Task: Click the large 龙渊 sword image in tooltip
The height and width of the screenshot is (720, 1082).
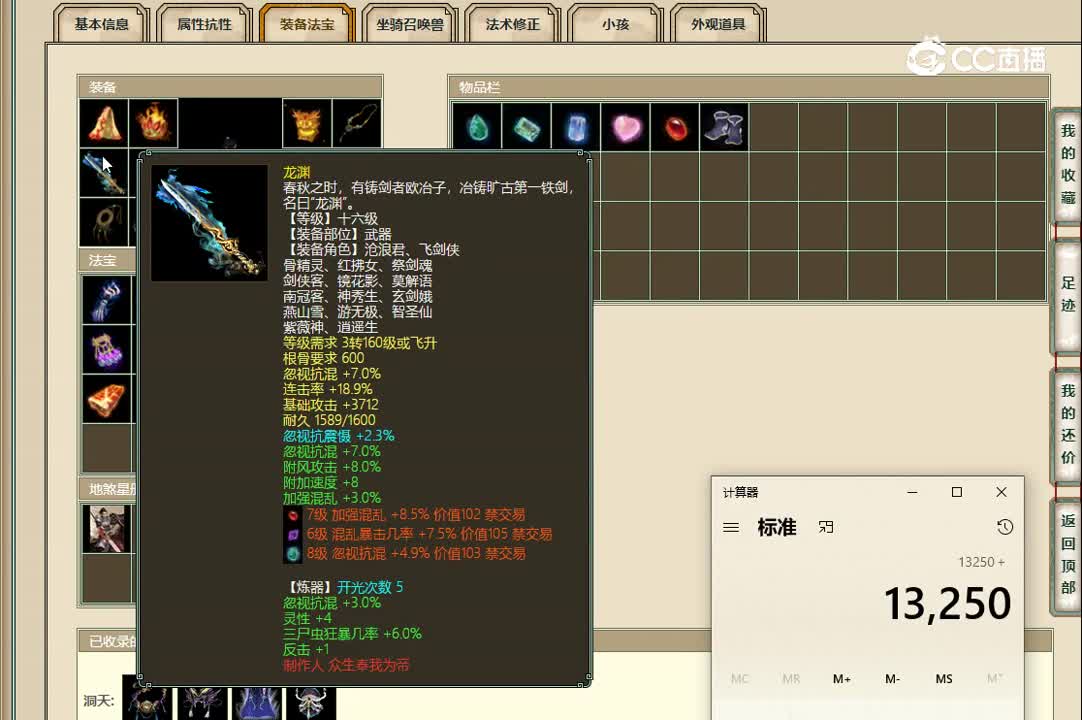Action: [209, 223]
